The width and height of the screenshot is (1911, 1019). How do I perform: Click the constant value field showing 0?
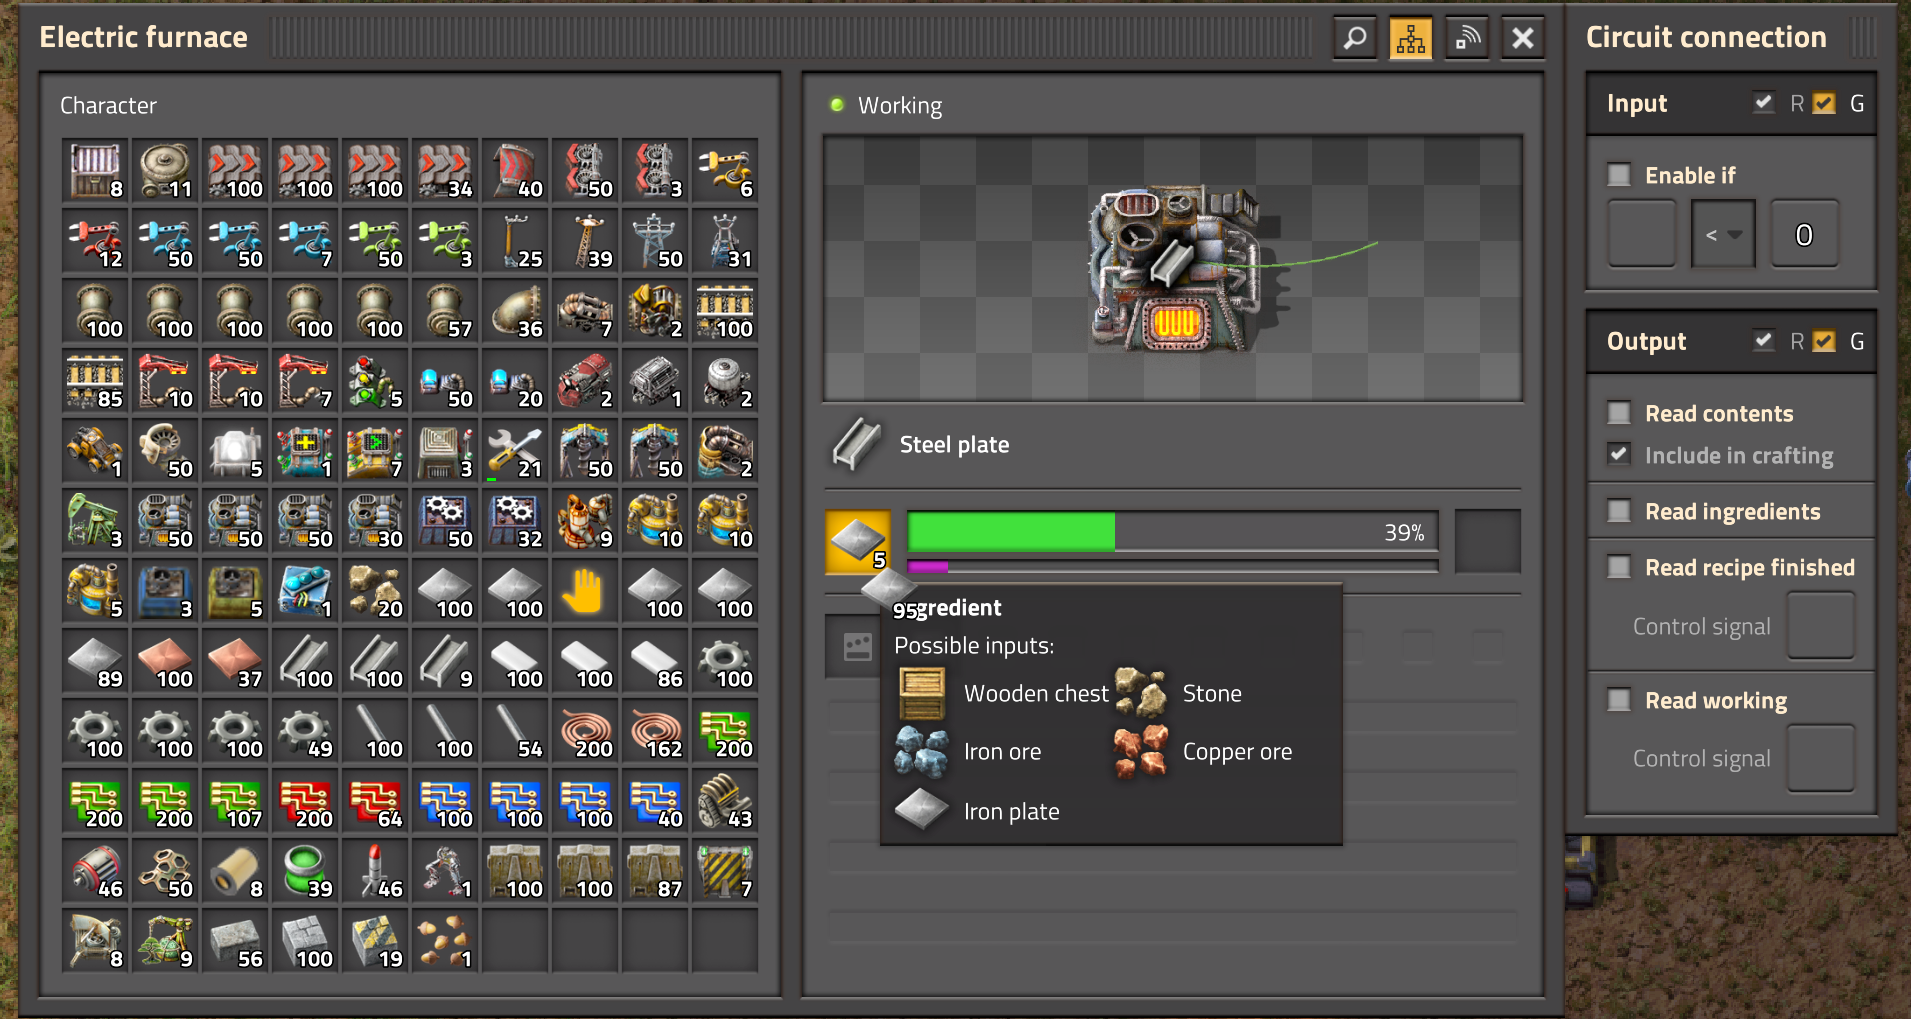[1804, 234]
